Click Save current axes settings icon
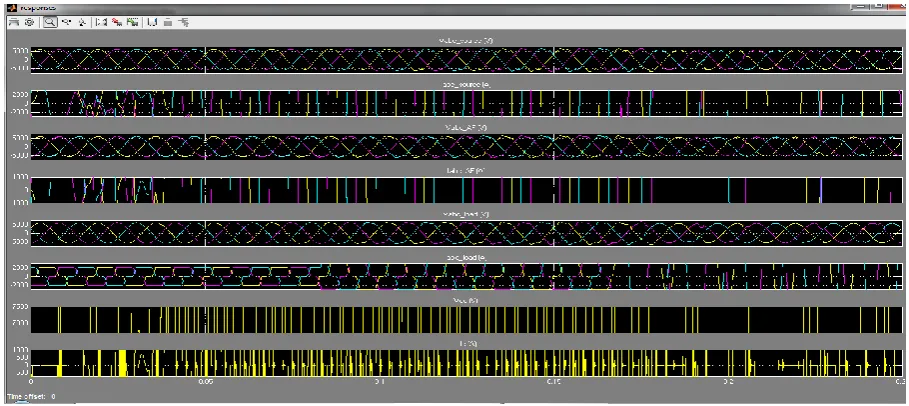 117,22
